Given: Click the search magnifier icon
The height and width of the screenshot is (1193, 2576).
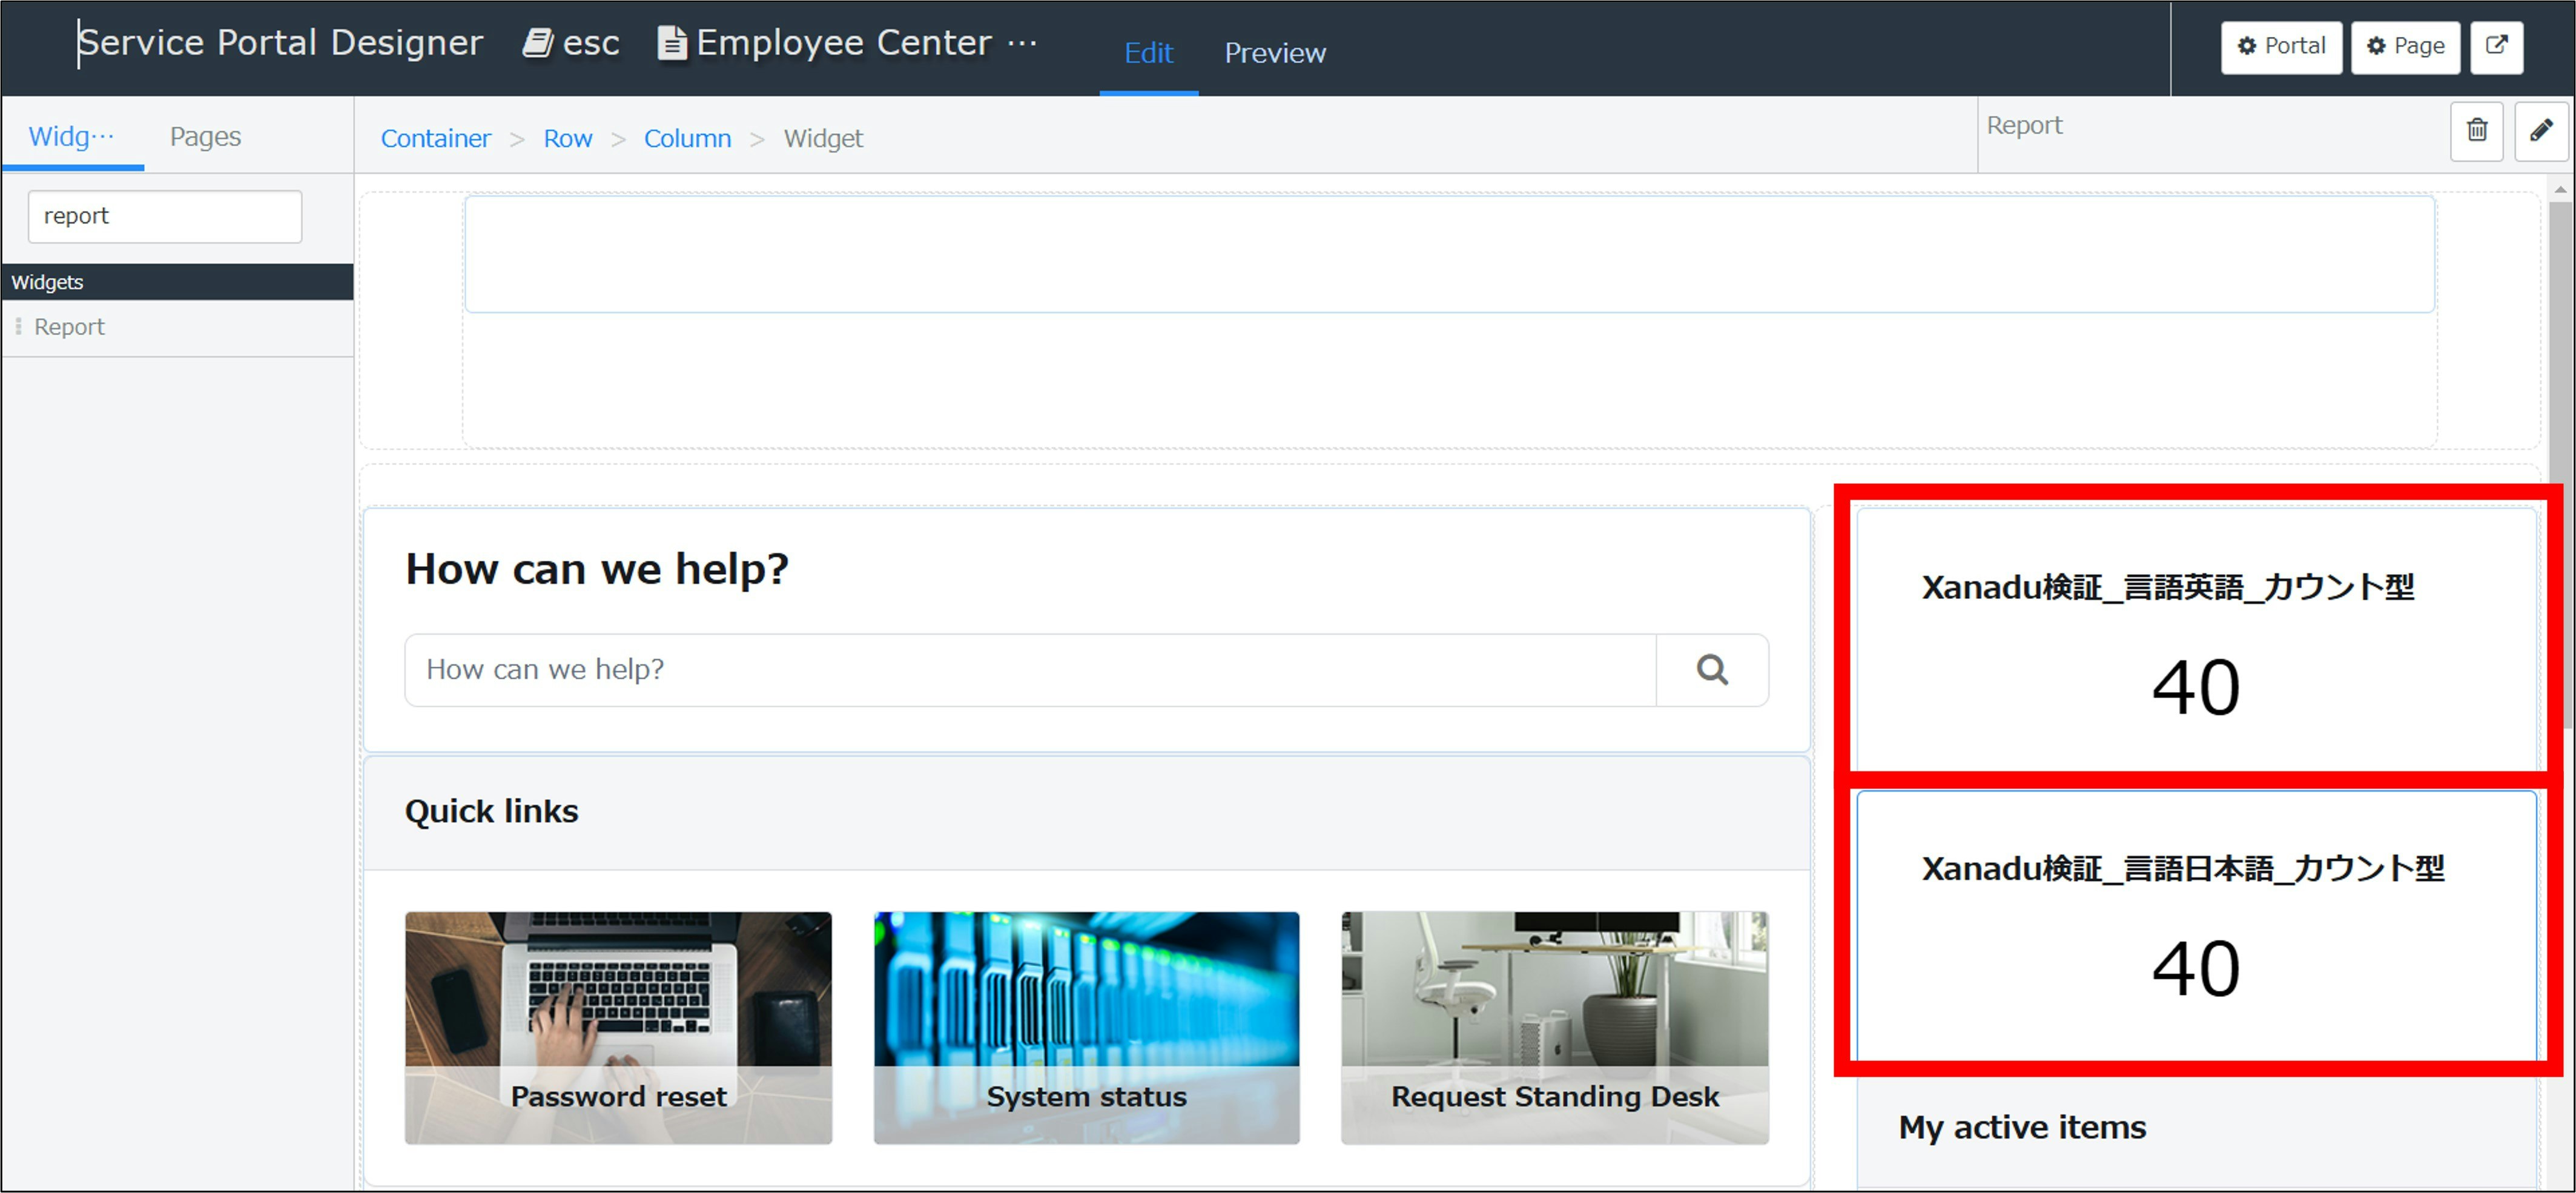Looking at the screenshot, I should [x=1711, y=669].
